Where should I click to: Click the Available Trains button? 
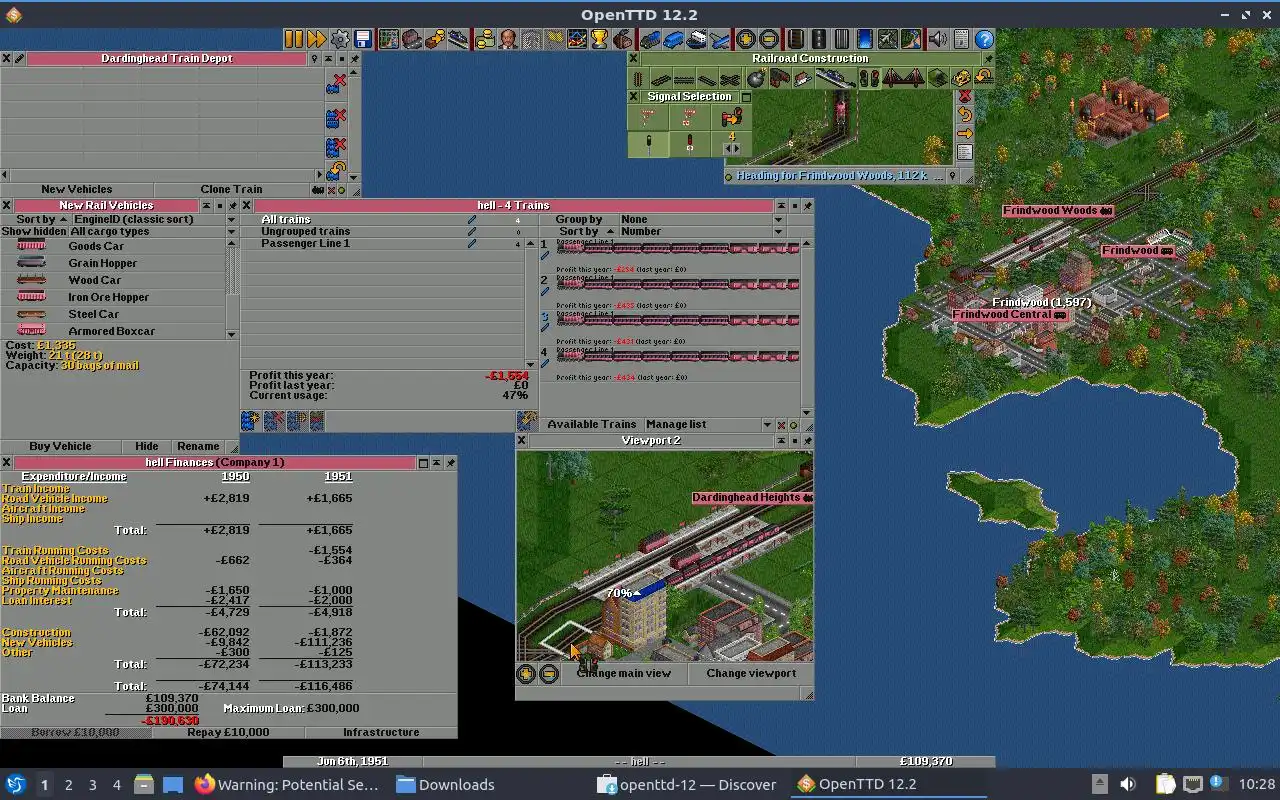(x=591, y=425)
